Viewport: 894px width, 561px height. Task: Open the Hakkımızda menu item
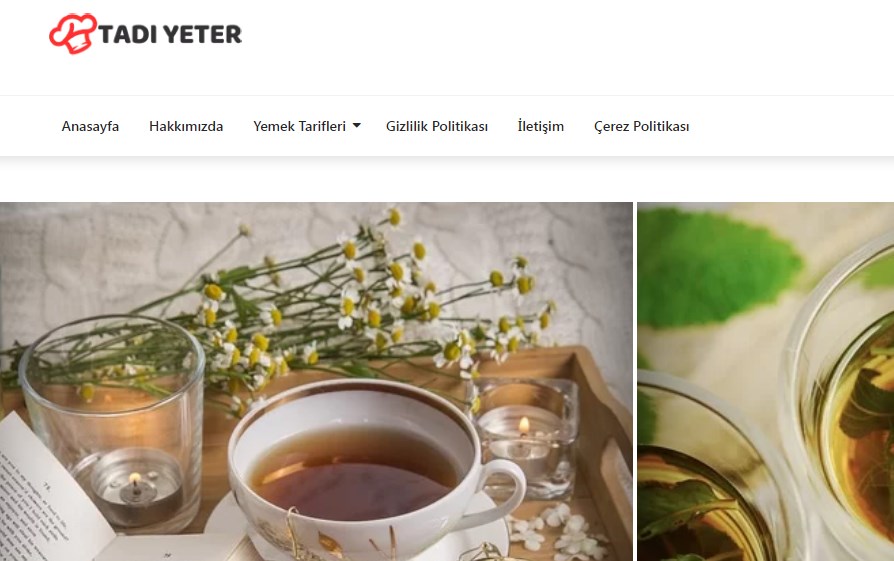(186, 126)
